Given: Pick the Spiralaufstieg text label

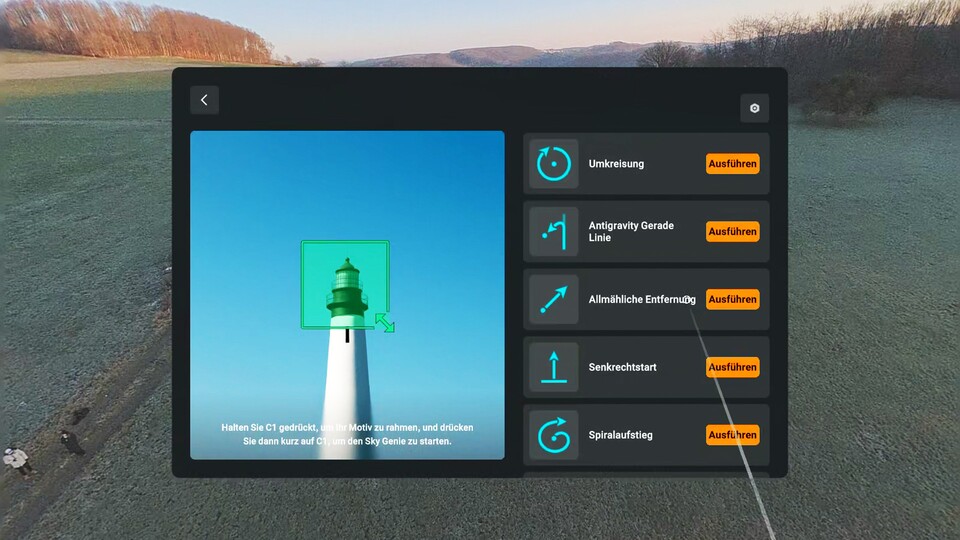Looking at the screenshot, I should [620, 435].
